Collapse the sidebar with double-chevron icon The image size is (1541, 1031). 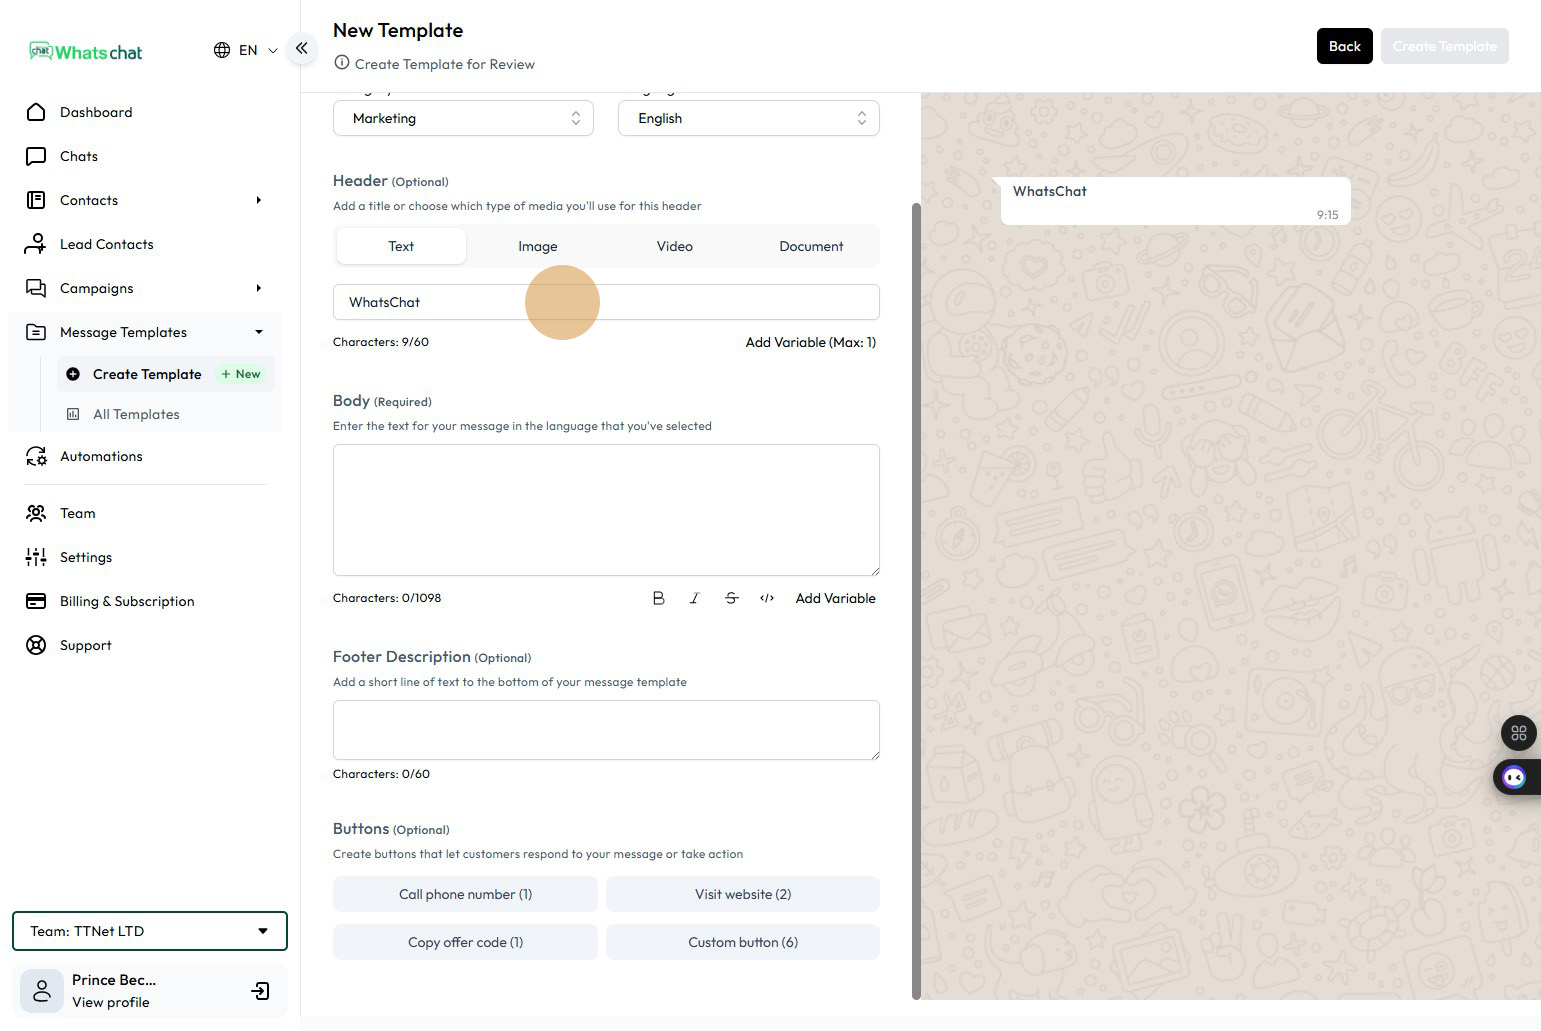(x=301, y=48)
